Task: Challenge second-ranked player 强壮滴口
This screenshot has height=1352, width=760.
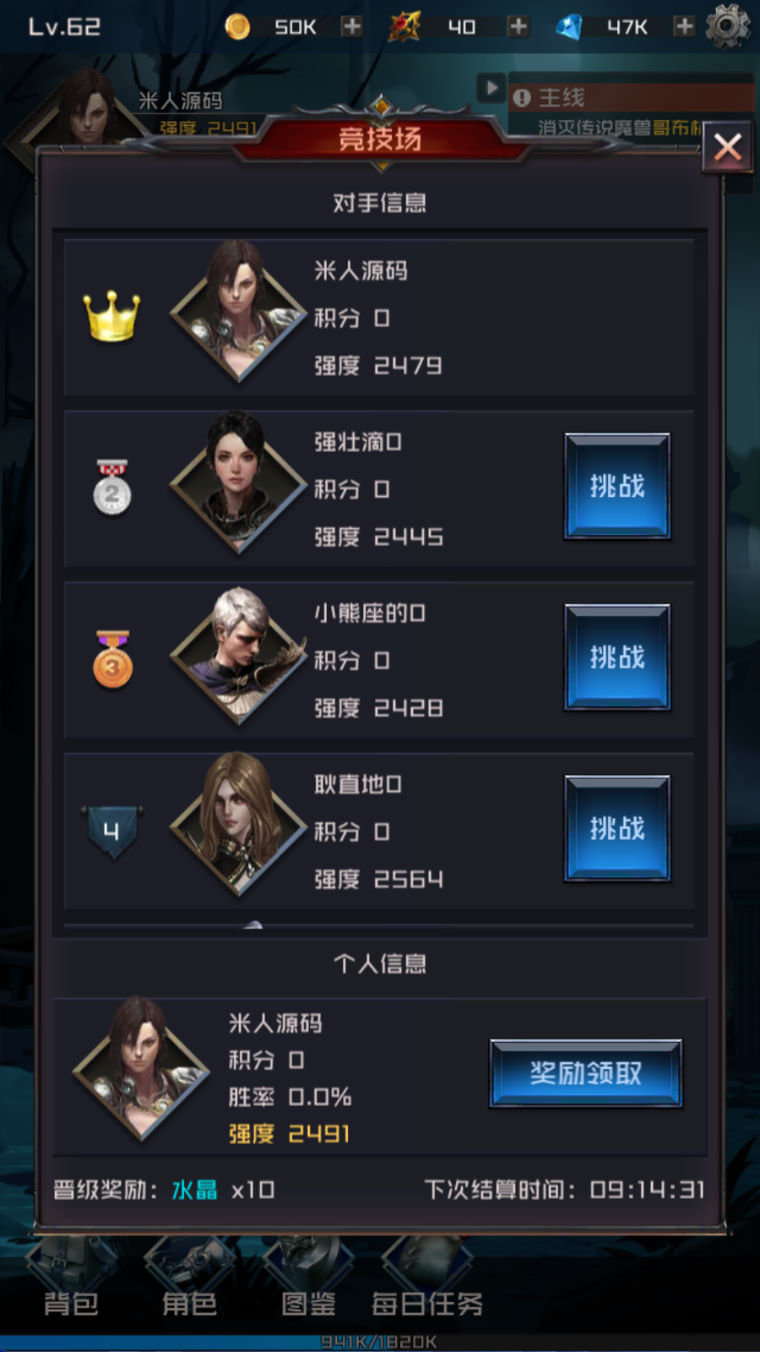Action: pyautogui.click(x=617, y=486)
